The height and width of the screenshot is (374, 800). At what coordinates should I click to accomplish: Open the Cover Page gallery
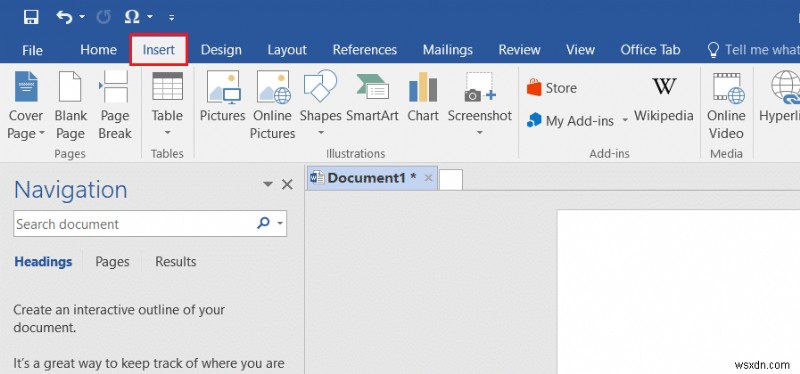click(26, 106)
